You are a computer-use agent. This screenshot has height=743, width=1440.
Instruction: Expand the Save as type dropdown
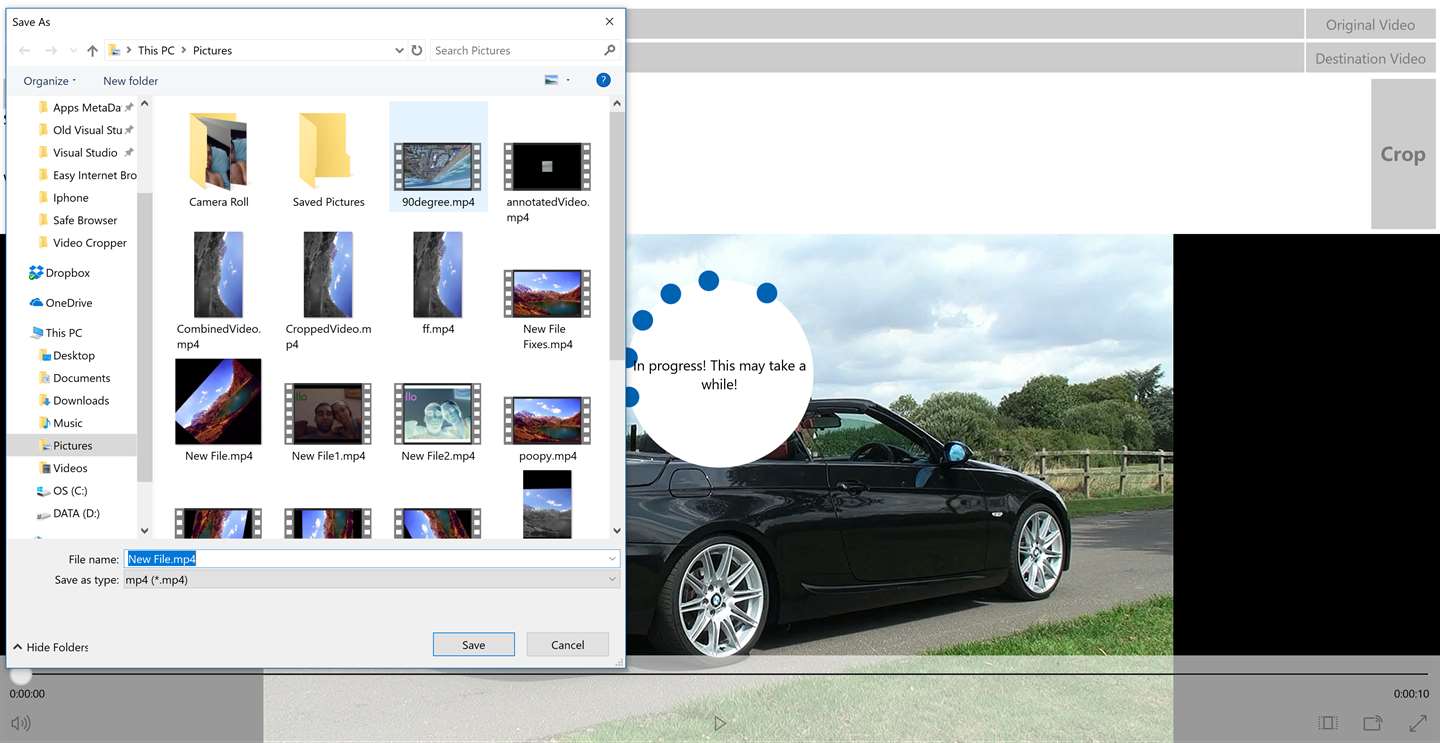[x=612, y=580]
